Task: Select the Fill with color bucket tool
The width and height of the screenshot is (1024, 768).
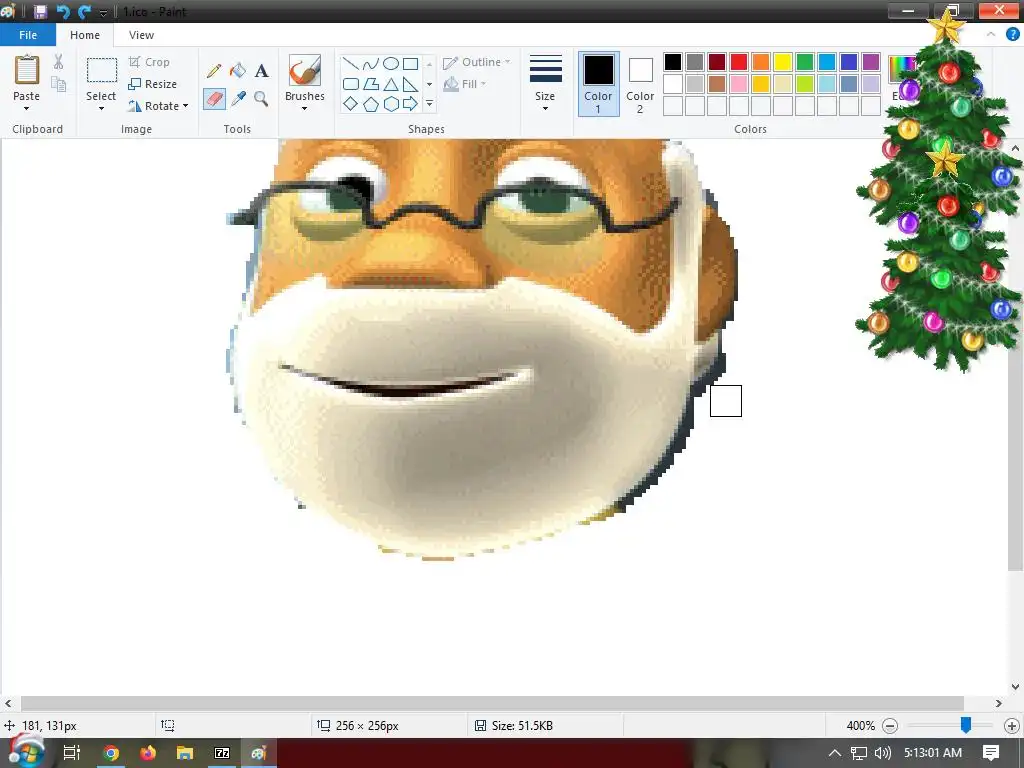Action: 238,70
